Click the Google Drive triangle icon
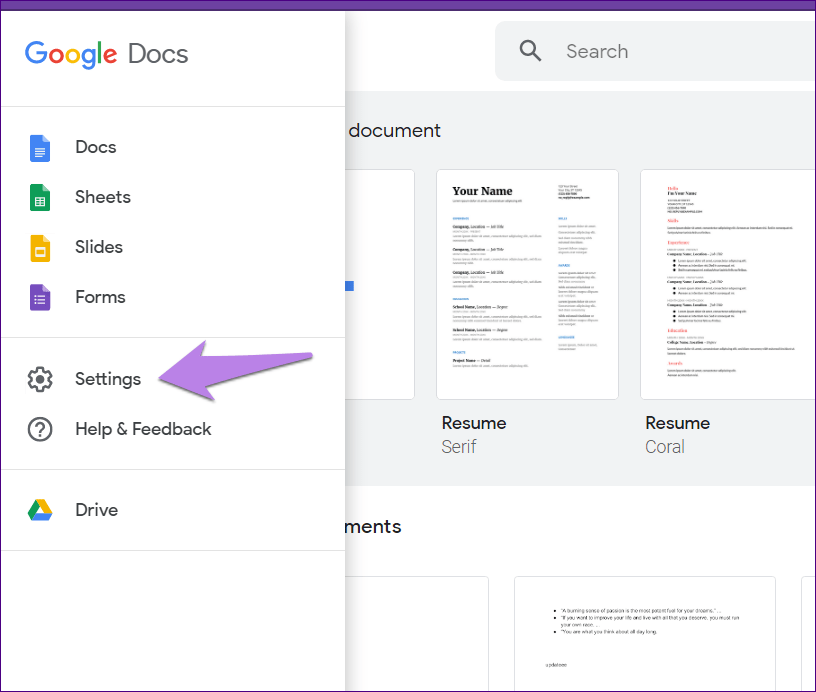The image size is (816, 692). click(40, 511)
